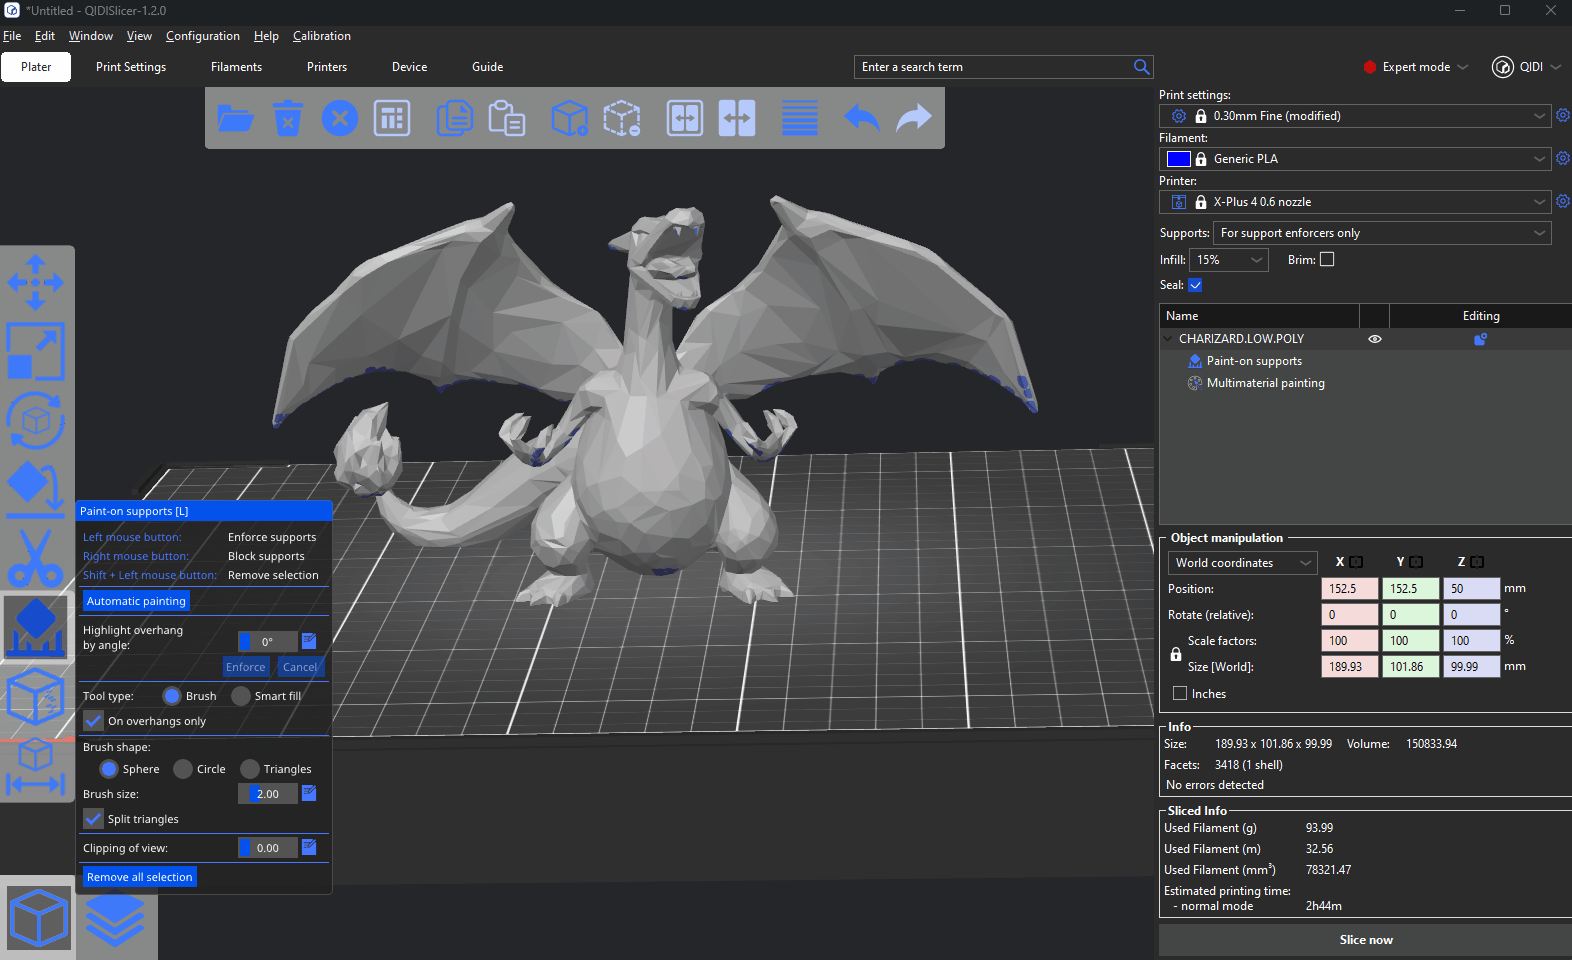
Task: Hide CHARIZARD.LOW.POLY with the eye icon
Action: (1375, 339)
